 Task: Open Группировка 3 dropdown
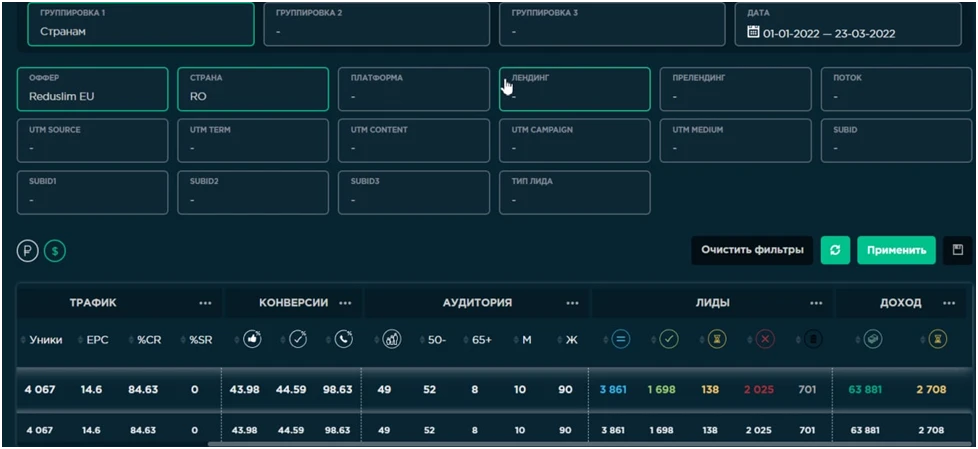point(612,24)
